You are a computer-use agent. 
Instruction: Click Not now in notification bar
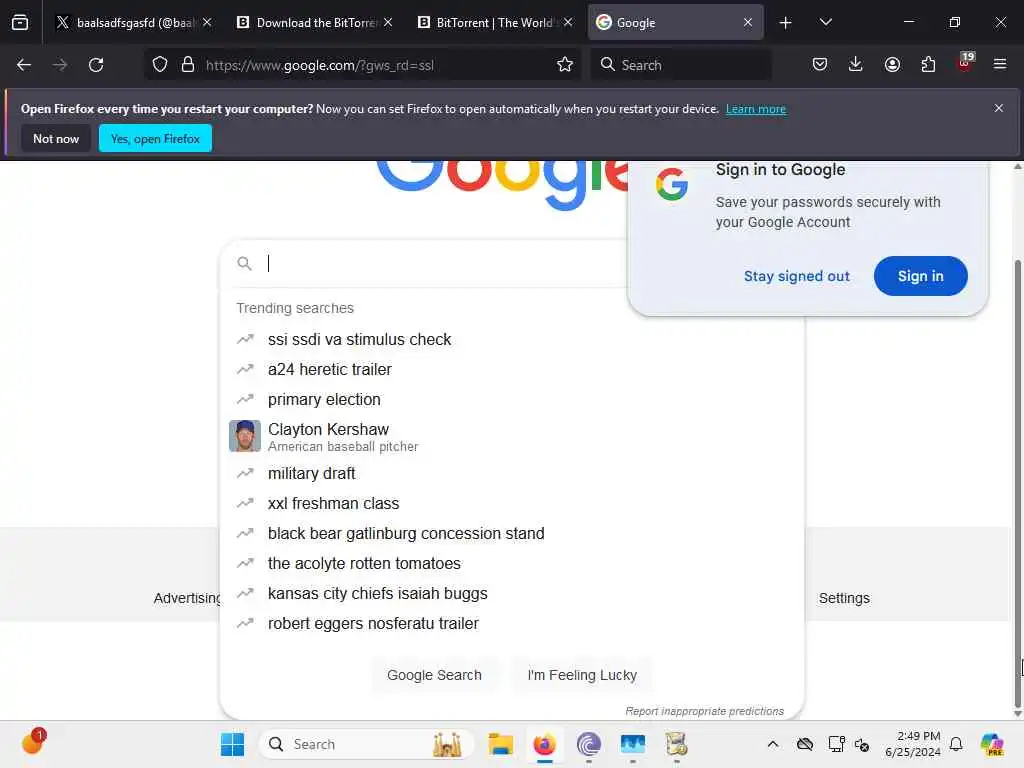(56, 138)
